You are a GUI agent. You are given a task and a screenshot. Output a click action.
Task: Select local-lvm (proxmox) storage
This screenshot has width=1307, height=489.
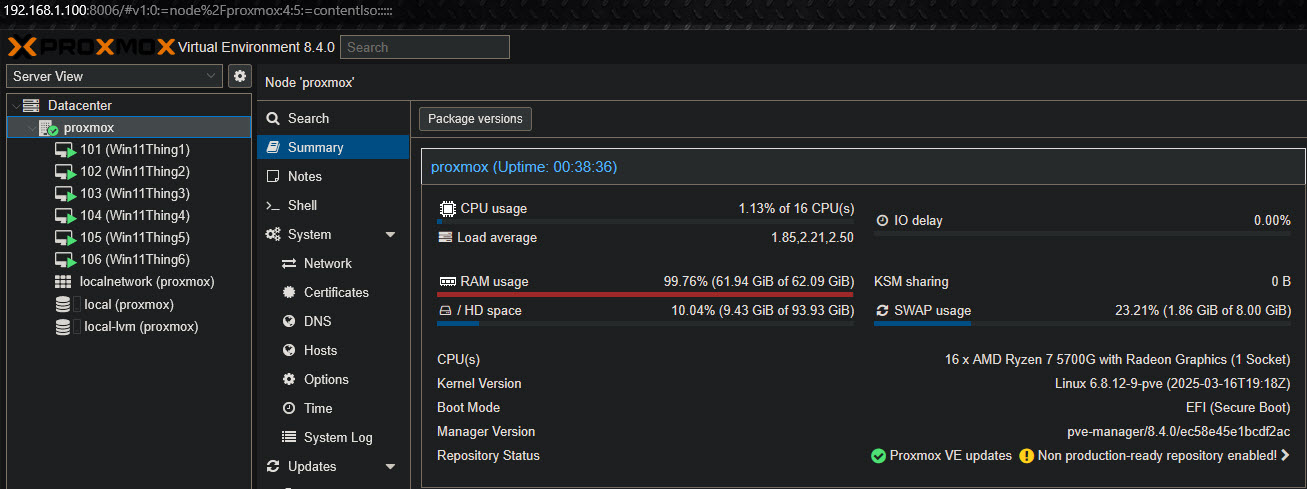(129, 326)
